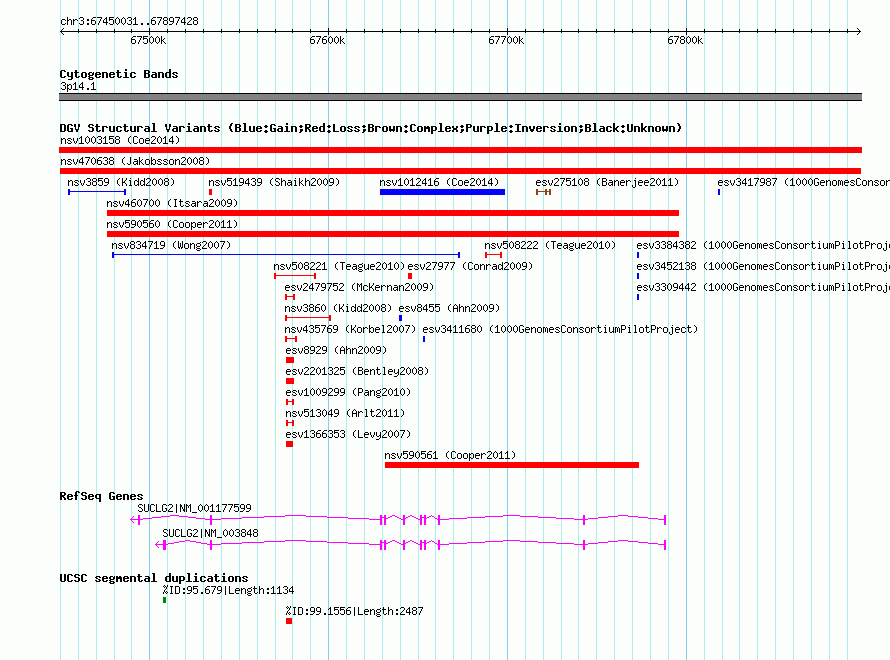Viewport: 890px width, 660px height.
Task: Click the SUCLG2|NM_001177599 gene label
Action: click(194, 508)
